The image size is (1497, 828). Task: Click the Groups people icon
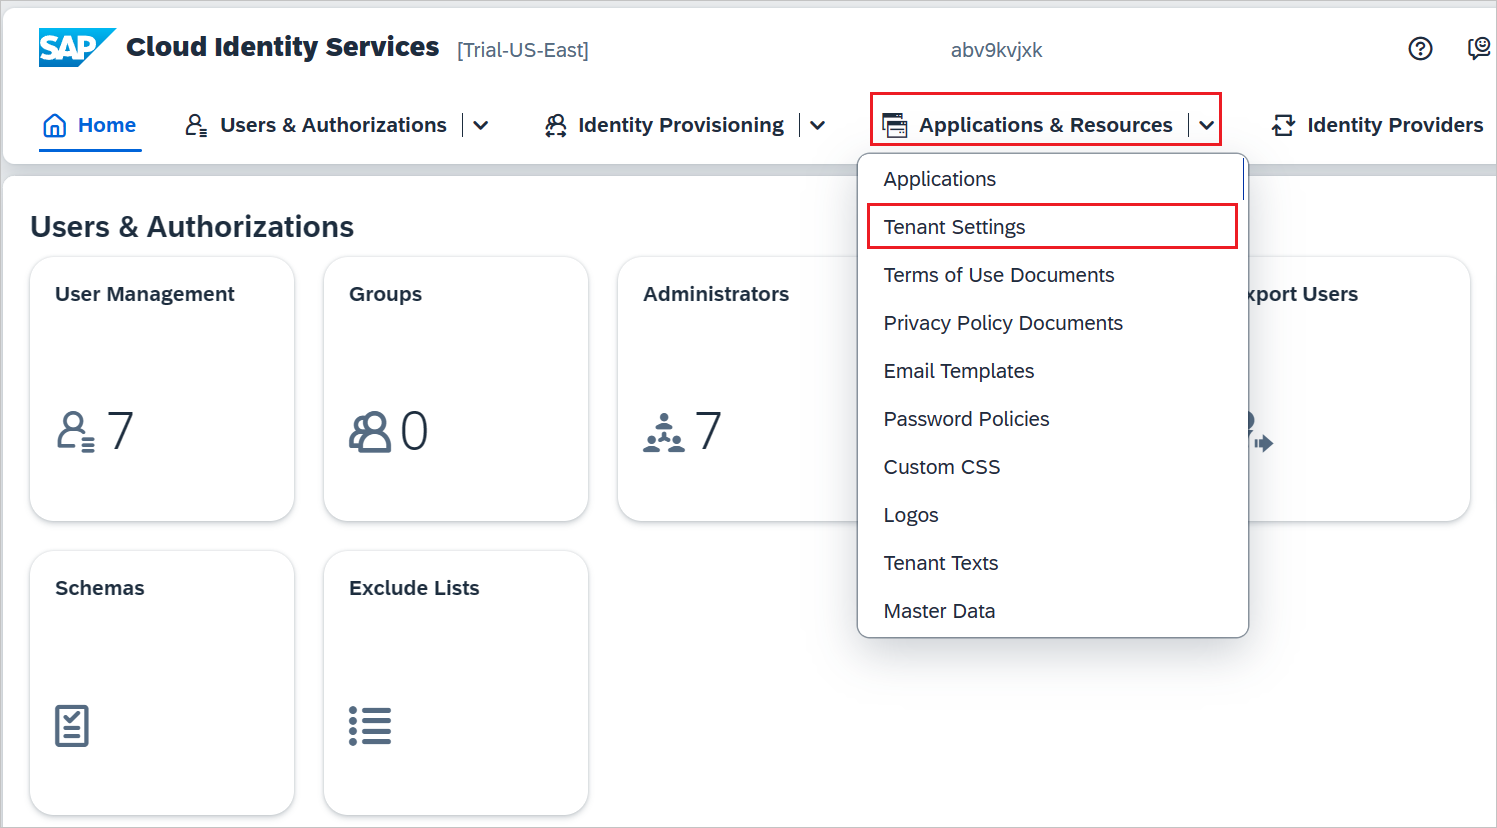[x=370, y=432]
